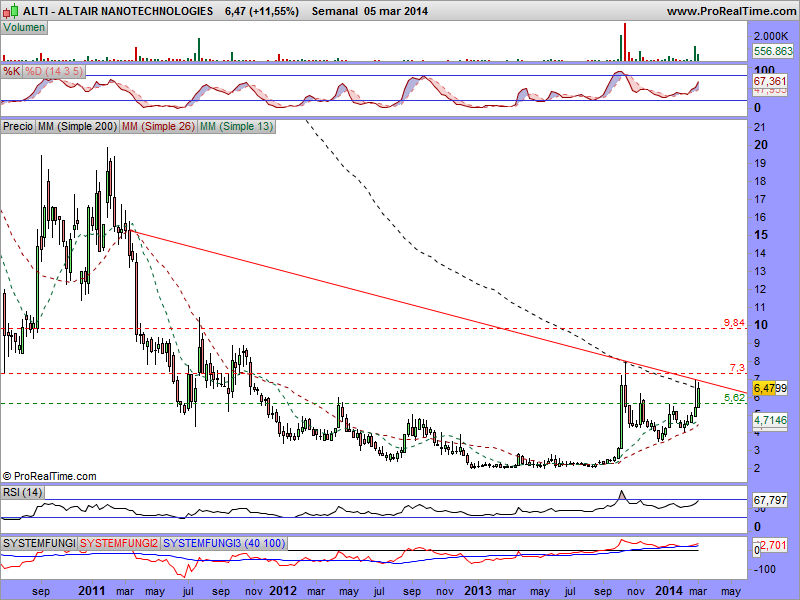This screenshot has height=600, width=800.
Task: Click the 6,47 (+11,55%) price change text
Action: (262, 11)
